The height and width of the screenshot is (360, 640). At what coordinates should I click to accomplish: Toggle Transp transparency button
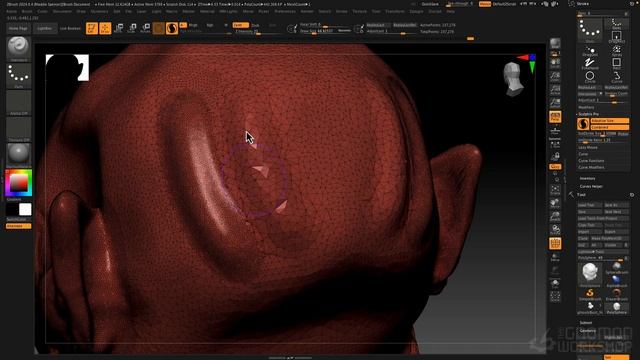point(555,257)
